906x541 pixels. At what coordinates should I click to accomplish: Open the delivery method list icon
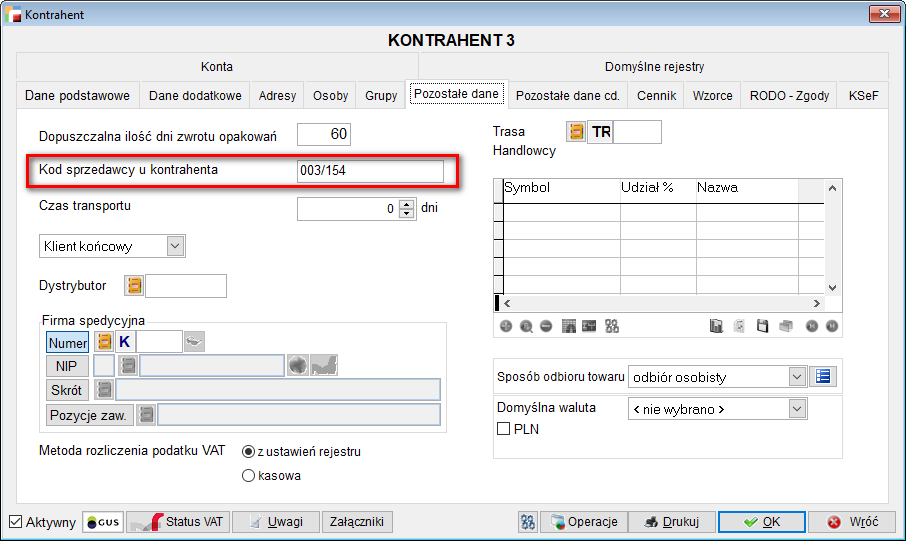coord(823,377)
